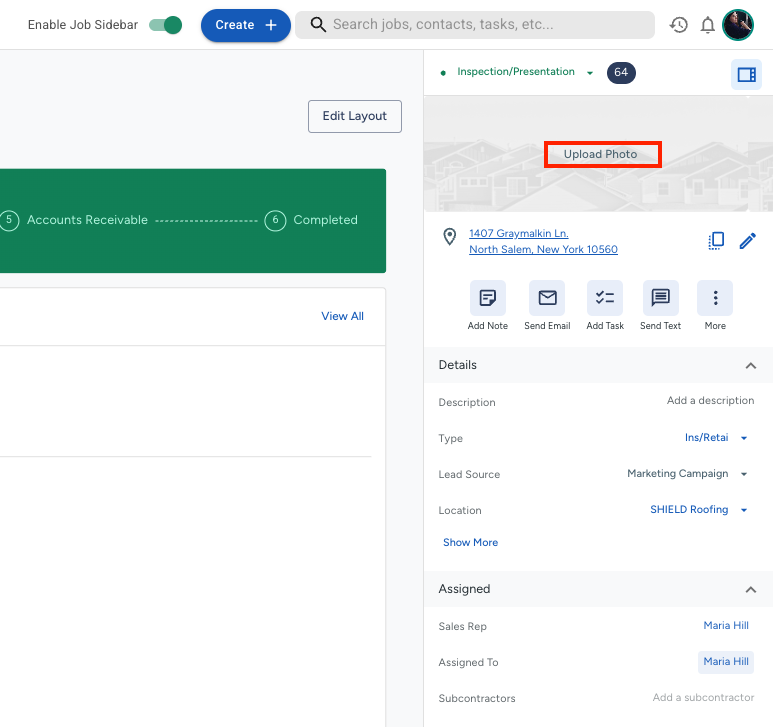Image resolution: width=773 pixels, height=727 pixels.
Task: Collapse the Assigned section
Action: 750,589
